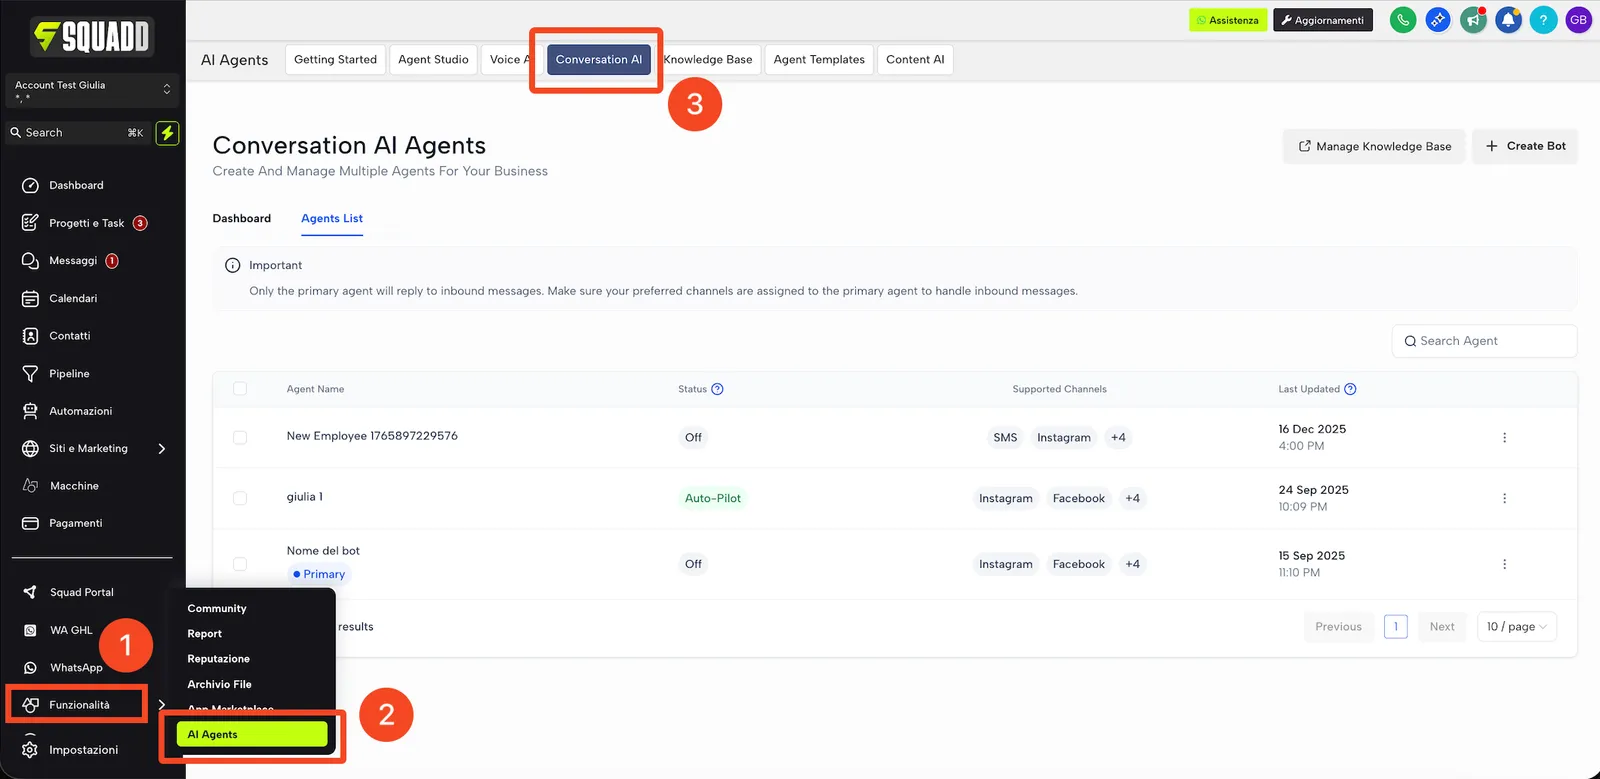This screenshot has height=779, width=1600.
Task: Open the Messaggi sidebar item
Action: [x=73, y=261]
